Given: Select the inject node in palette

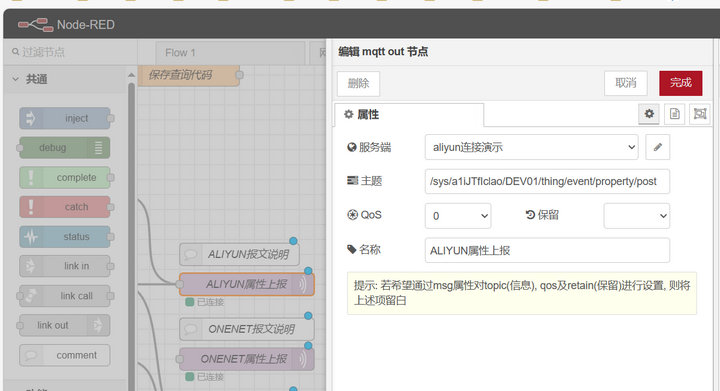Looking at the screenshot, I should [65, 118].
